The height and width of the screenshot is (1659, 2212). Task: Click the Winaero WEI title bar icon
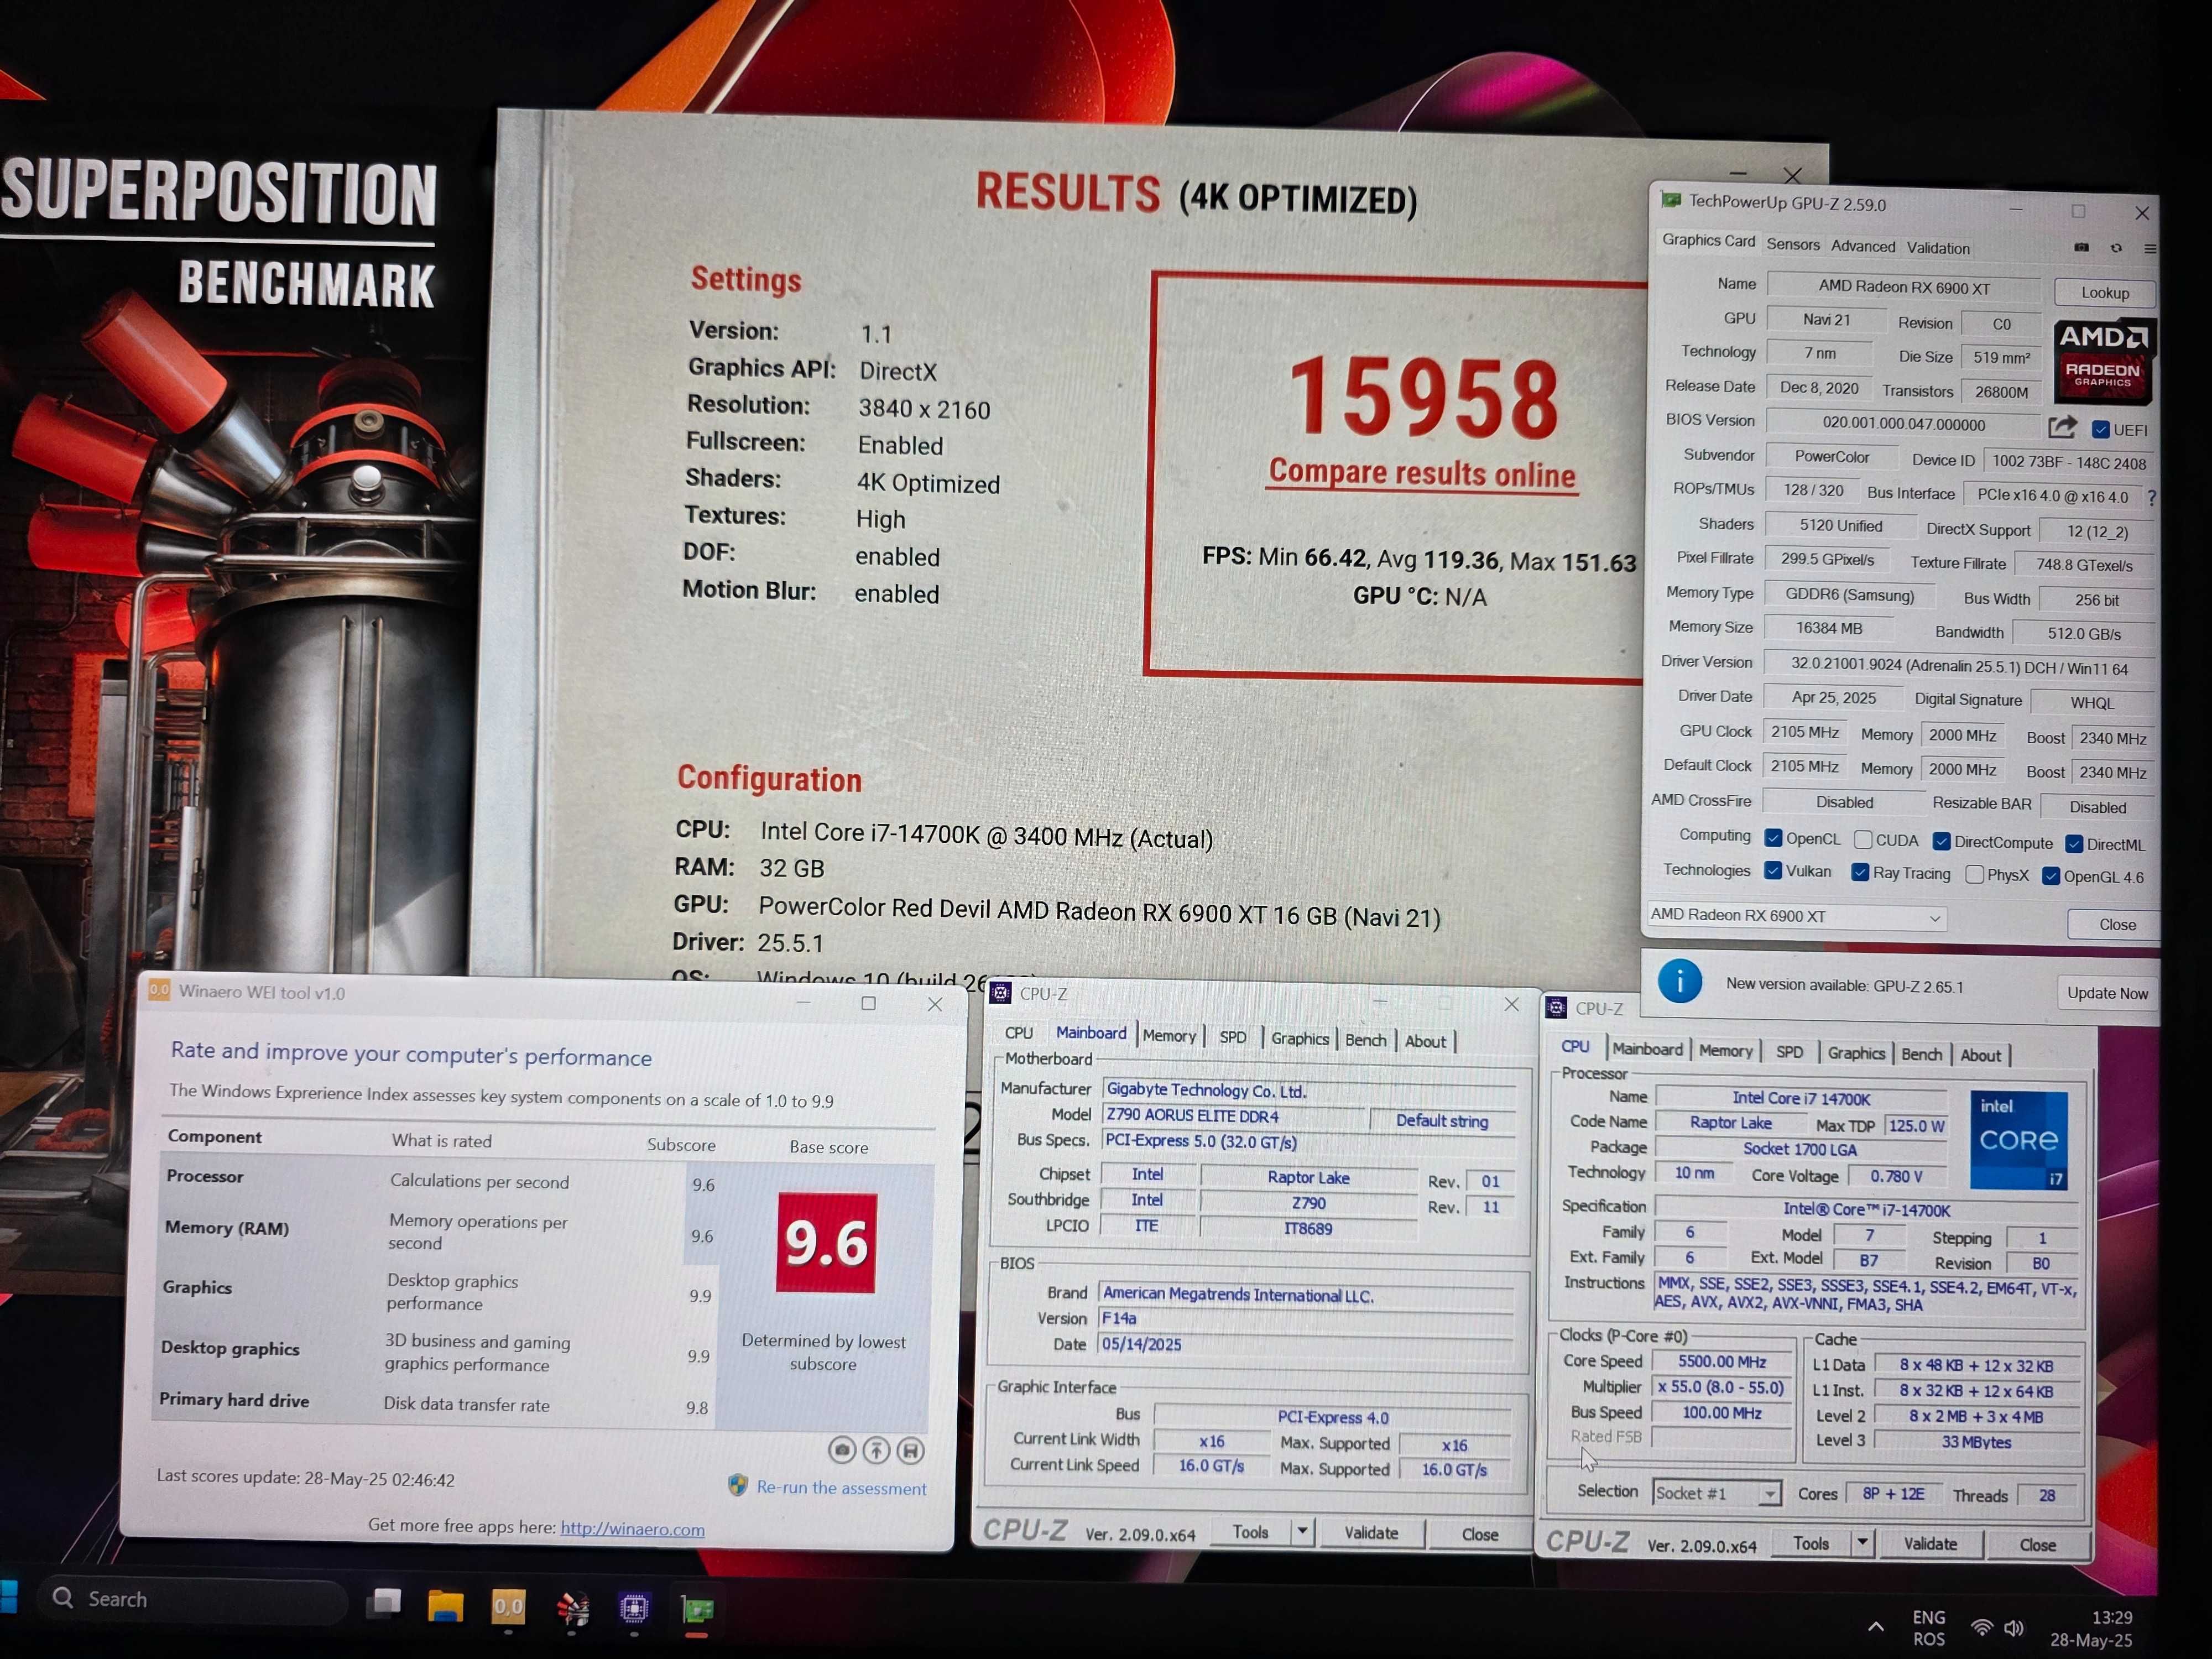pos(159,990)
